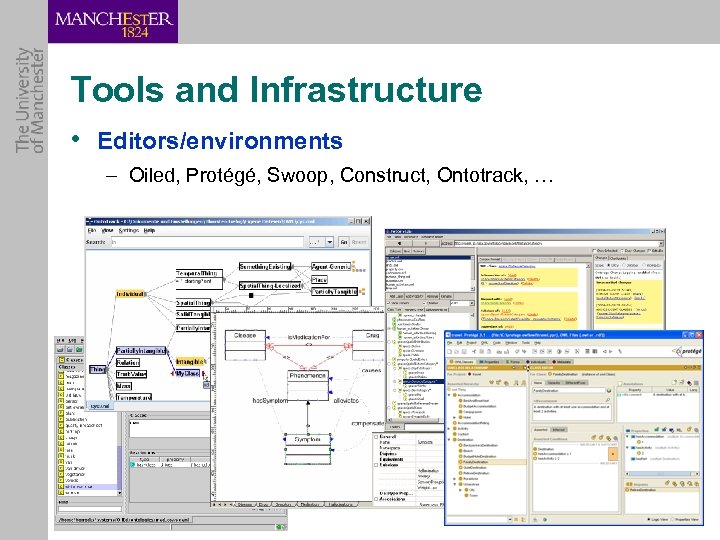The height and width of the screenshot is (540, 720).
Task: Click the New project icon in Protégé toolbar
Action: pos(450,352)
